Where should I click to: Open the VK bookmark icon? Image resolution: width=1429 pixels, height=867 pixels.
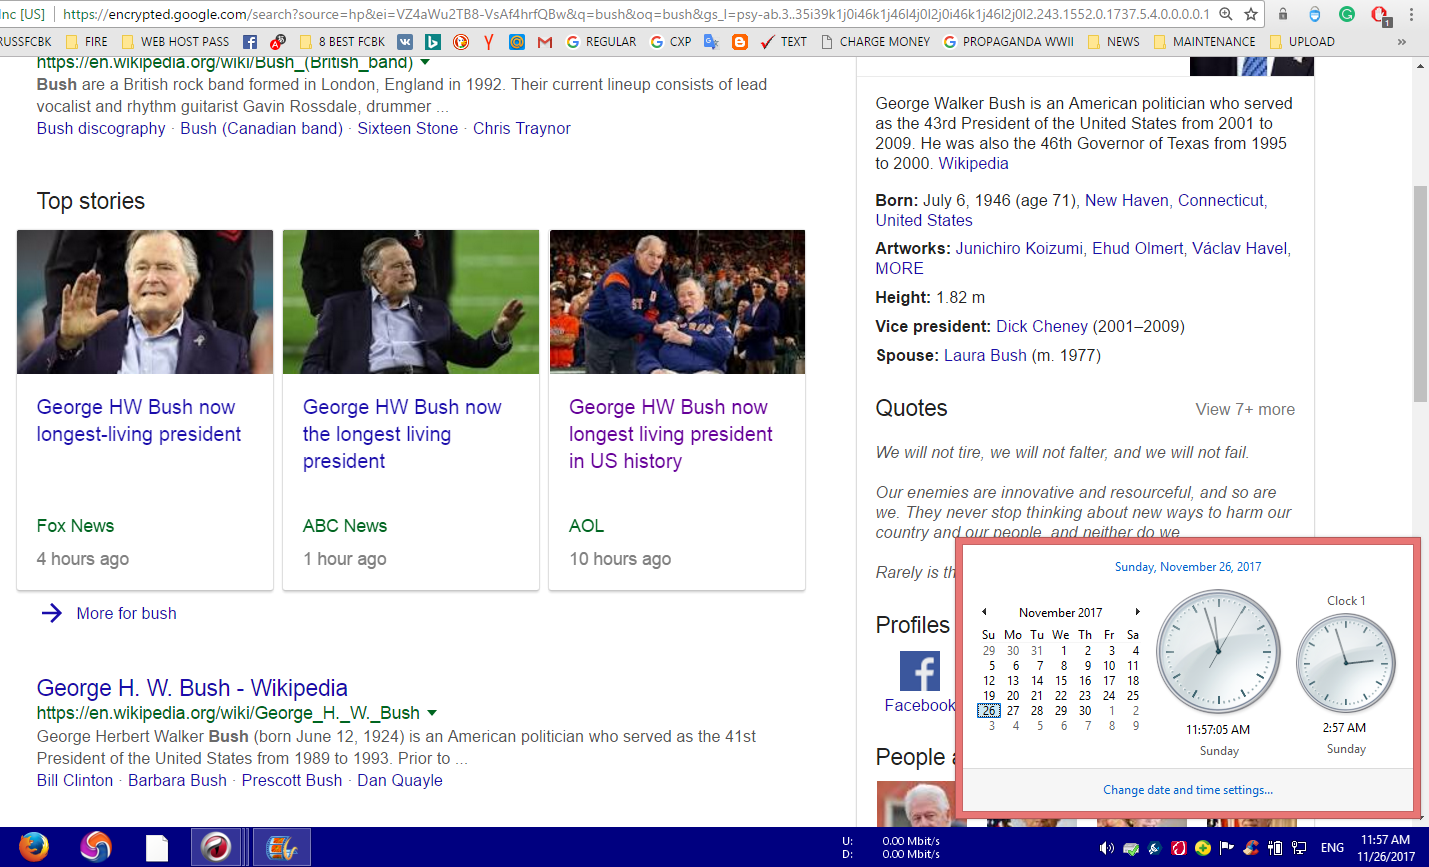405,42
